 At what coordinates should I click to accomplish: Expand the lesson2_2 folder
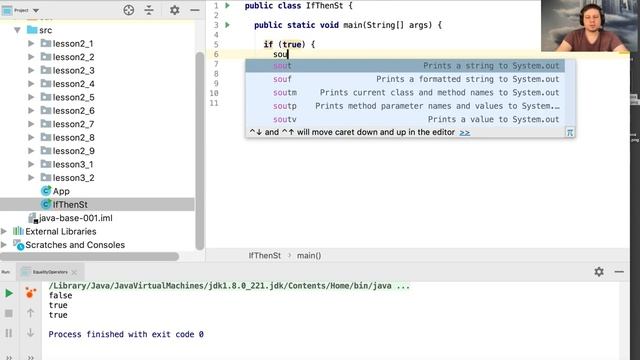(31, 57)
